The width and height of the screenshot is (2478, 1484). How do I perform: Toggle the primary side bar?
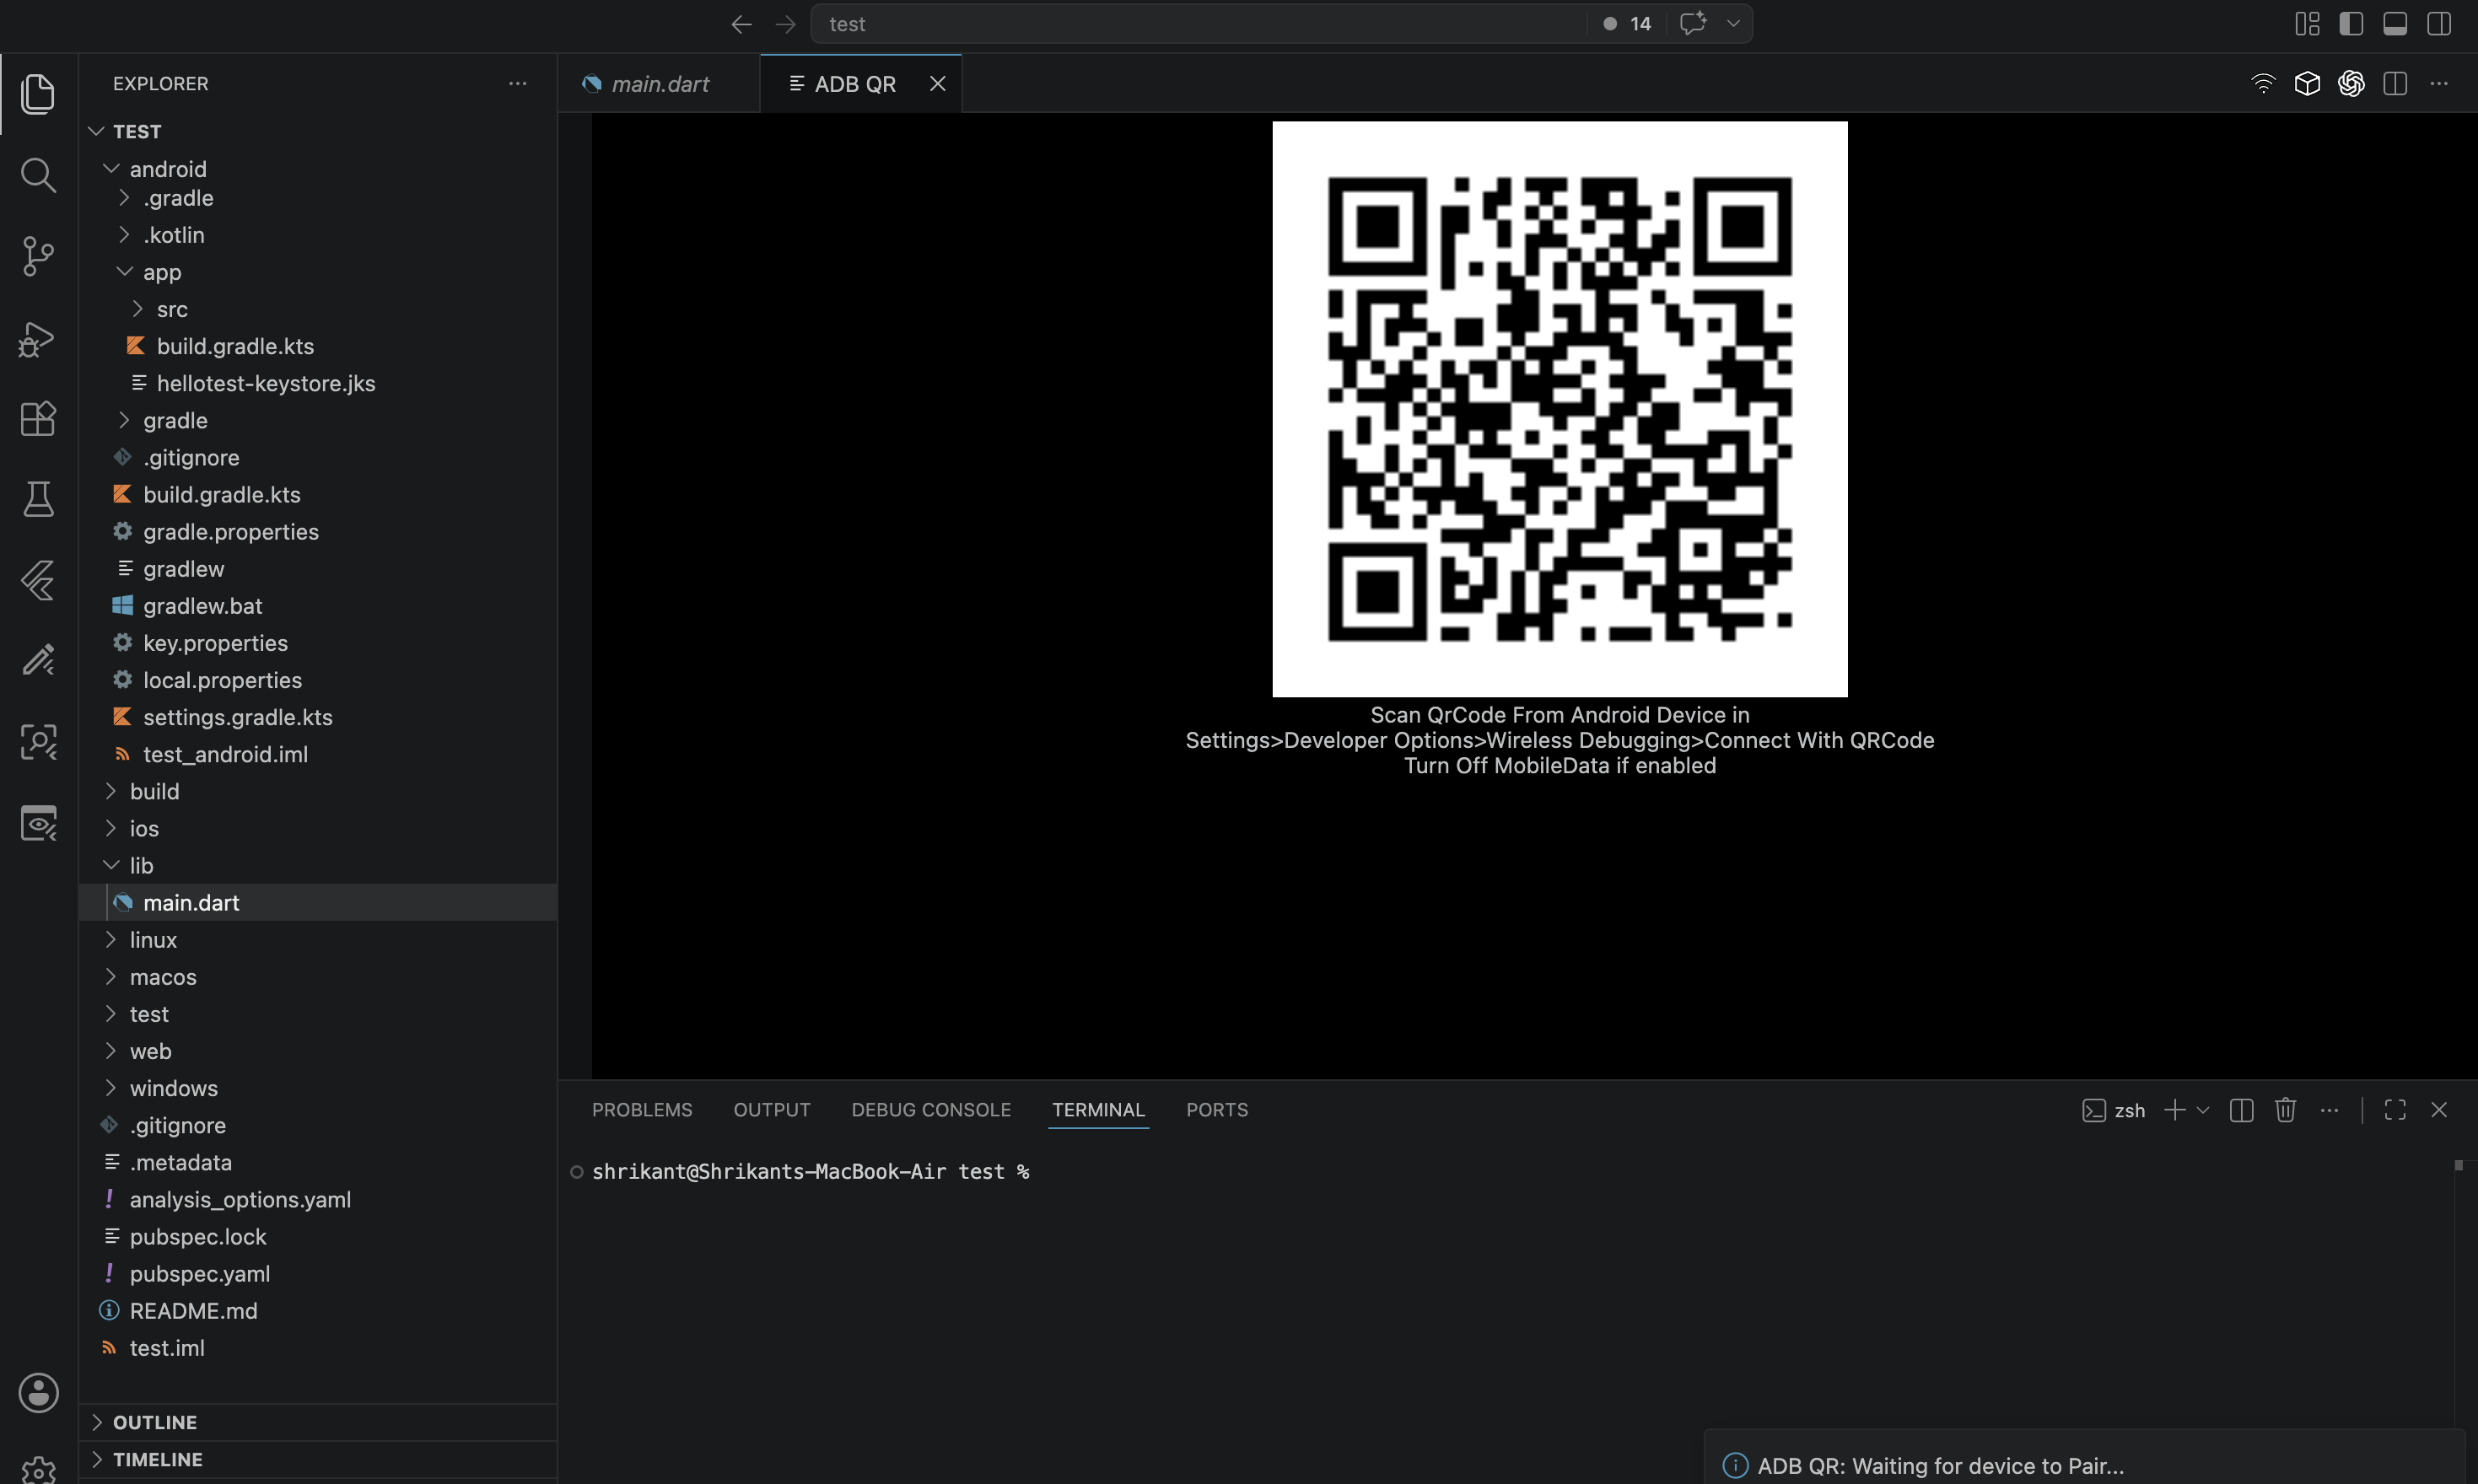(x=2351, y=23)
